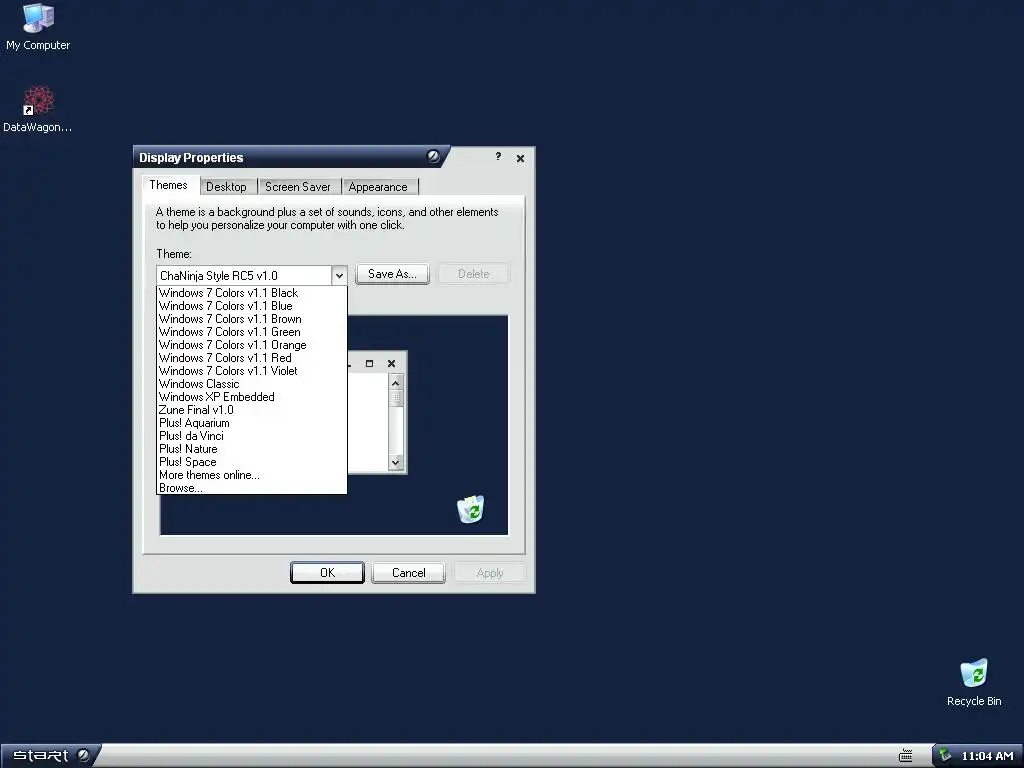Image resolution: width=1024 pixels, height=768 pixels.
Task: Click the preview window's close X icon
Action: pyautogui.click(x=391, y=364)
